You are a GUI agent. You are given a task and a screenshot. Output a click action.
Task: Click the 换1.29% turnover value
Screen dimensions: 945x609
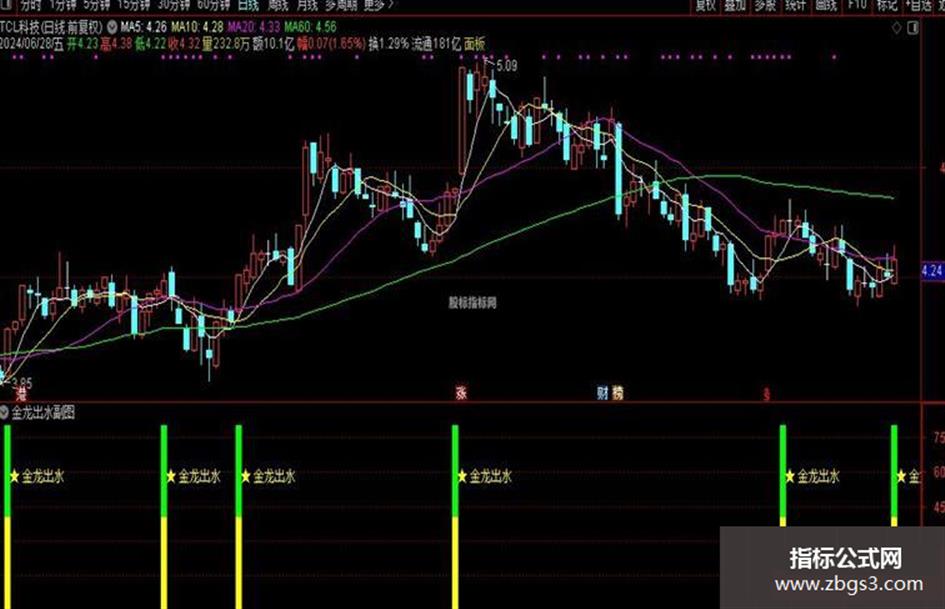click(x=389, y=43)
